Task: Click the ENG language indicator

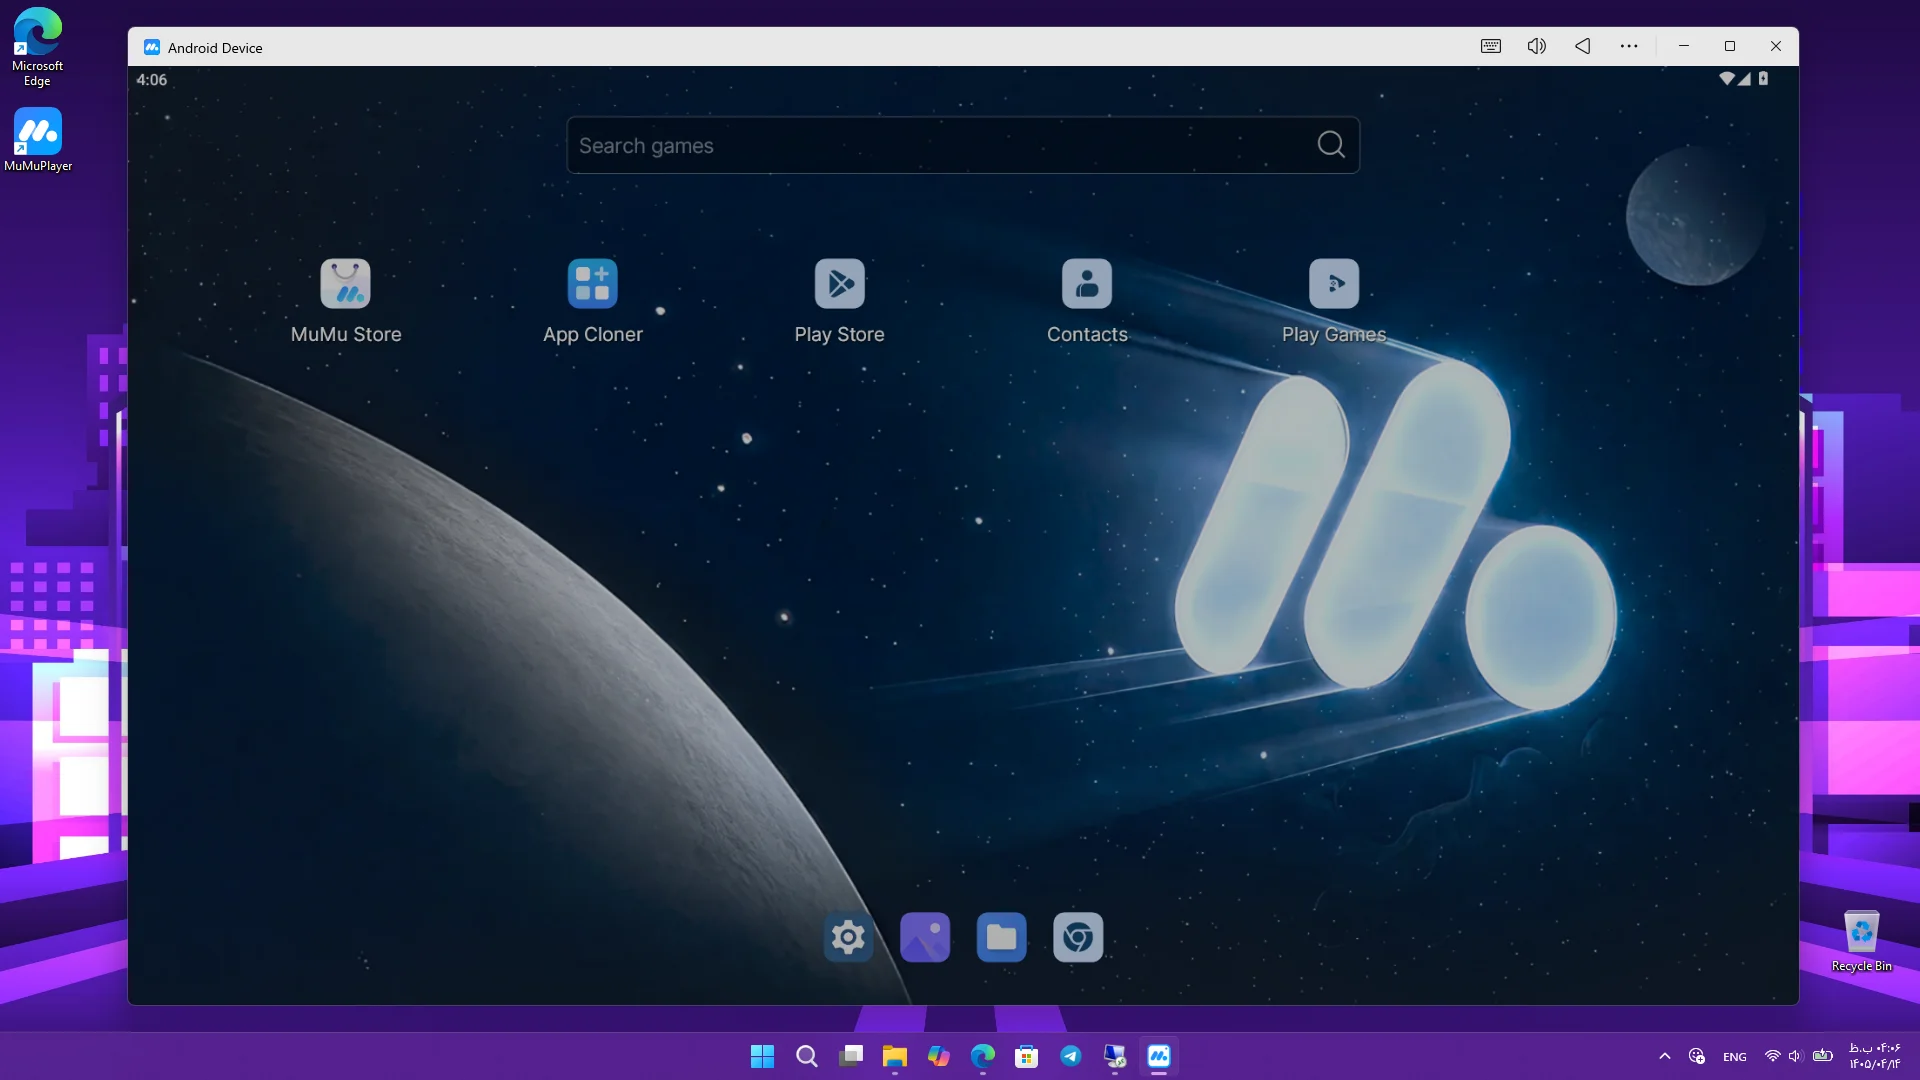Action: (x=1735, y=1057)
